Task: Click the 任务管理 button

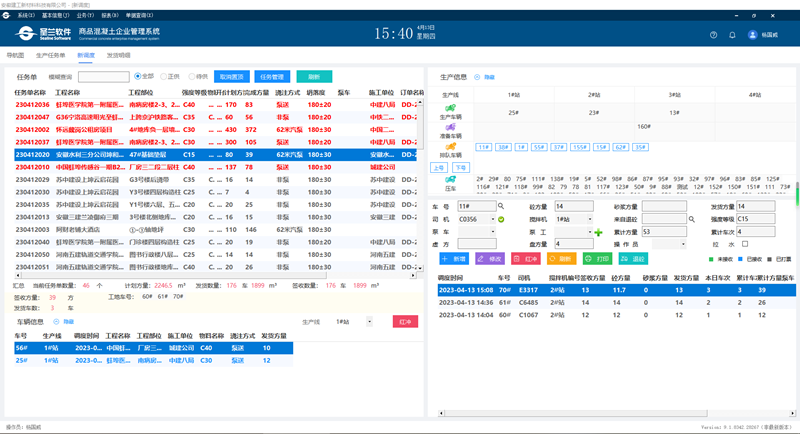Action: point(271,76)
